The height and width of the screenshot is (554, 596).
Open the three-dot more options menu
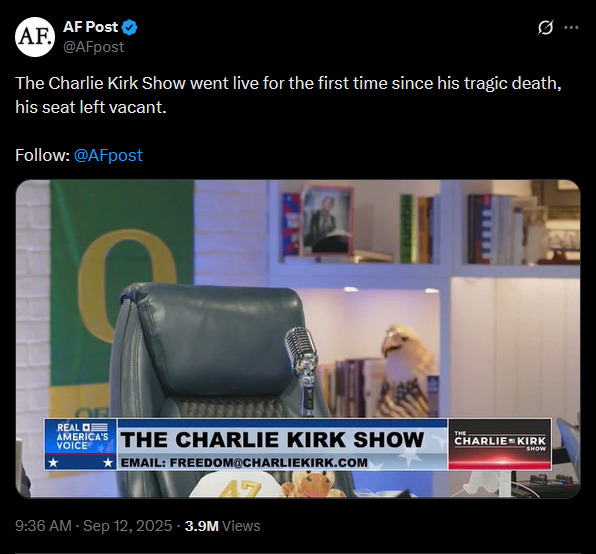tap(571, 27)
